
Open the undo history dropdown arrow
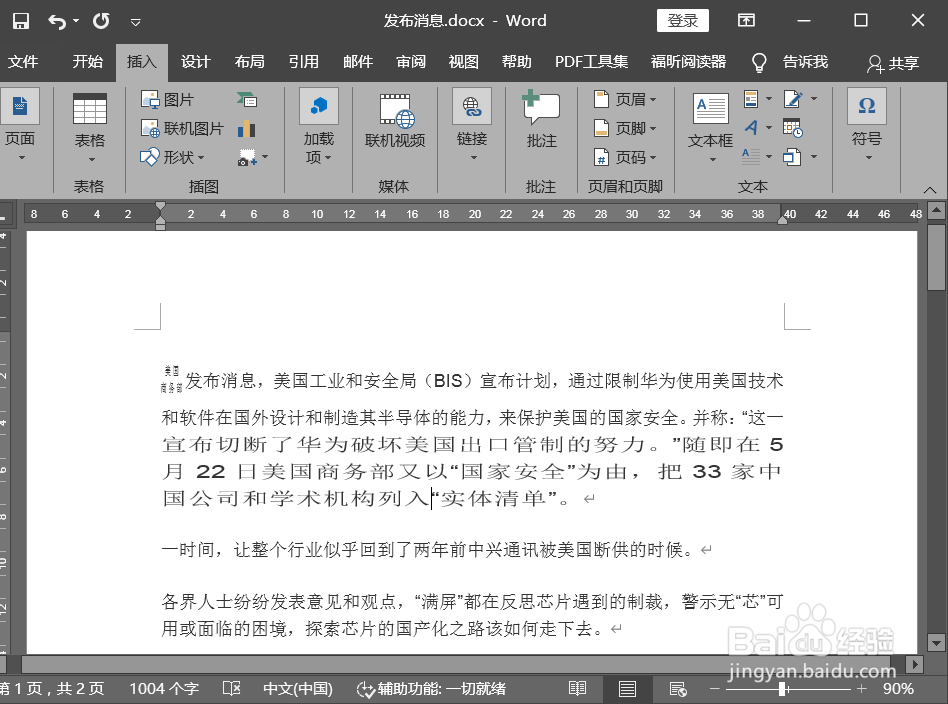point(76,22)
